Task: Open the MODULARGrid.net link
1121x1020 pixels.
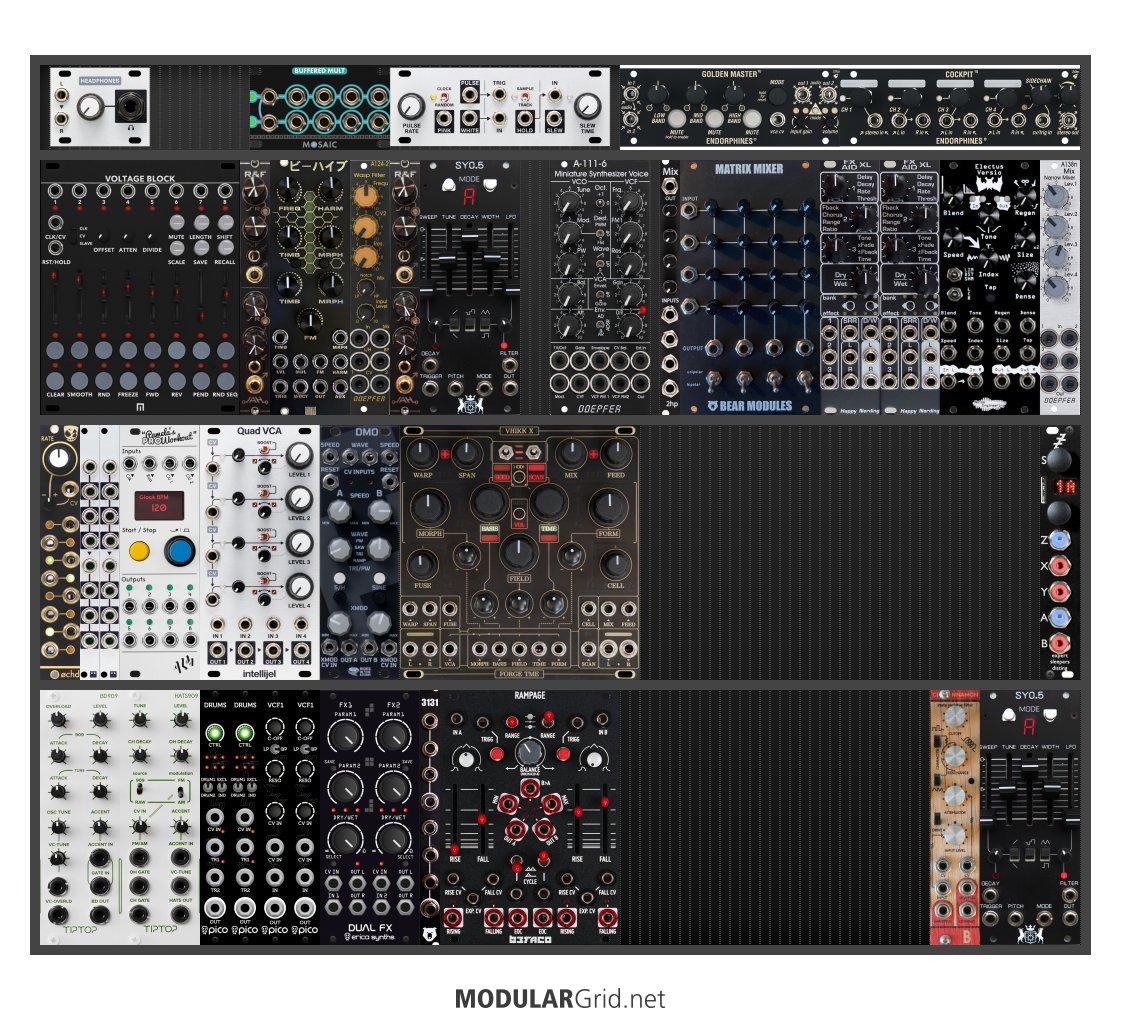Action: pyautogui.click(x=560, y=999)
